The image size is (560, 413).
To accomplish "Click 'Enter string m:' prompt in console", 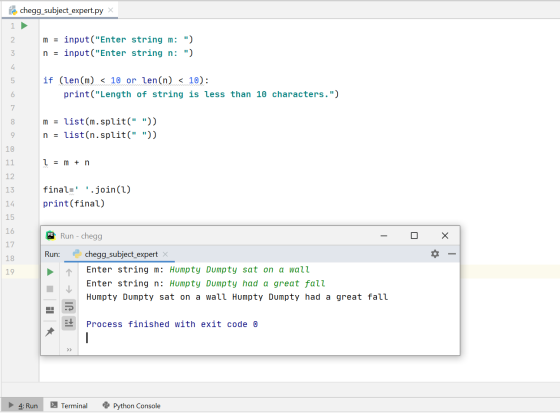I will point(125,270).
